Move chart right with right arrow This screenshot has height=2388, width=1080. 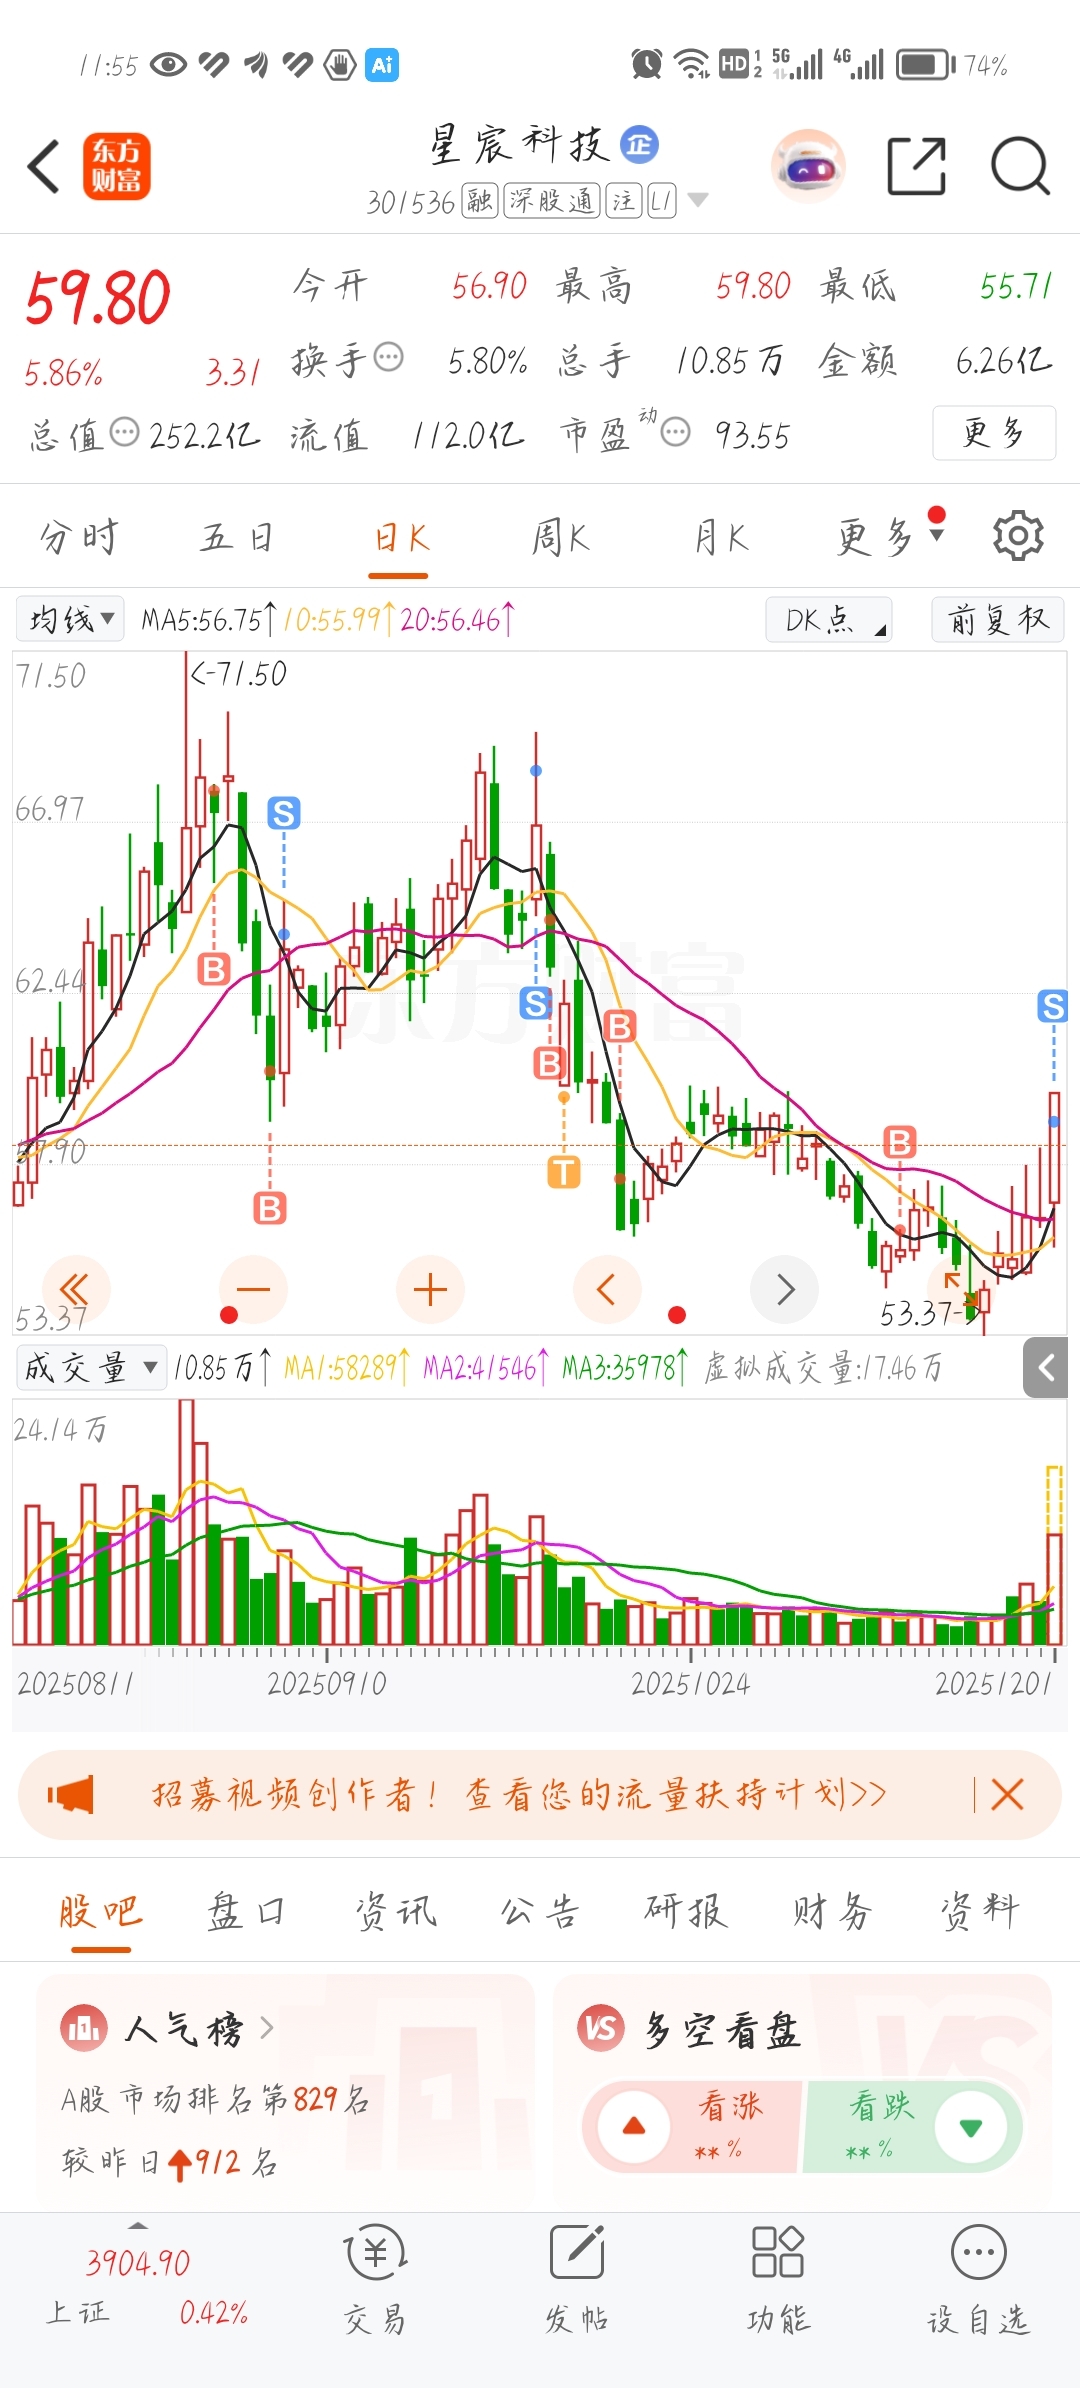[785, 1289]
